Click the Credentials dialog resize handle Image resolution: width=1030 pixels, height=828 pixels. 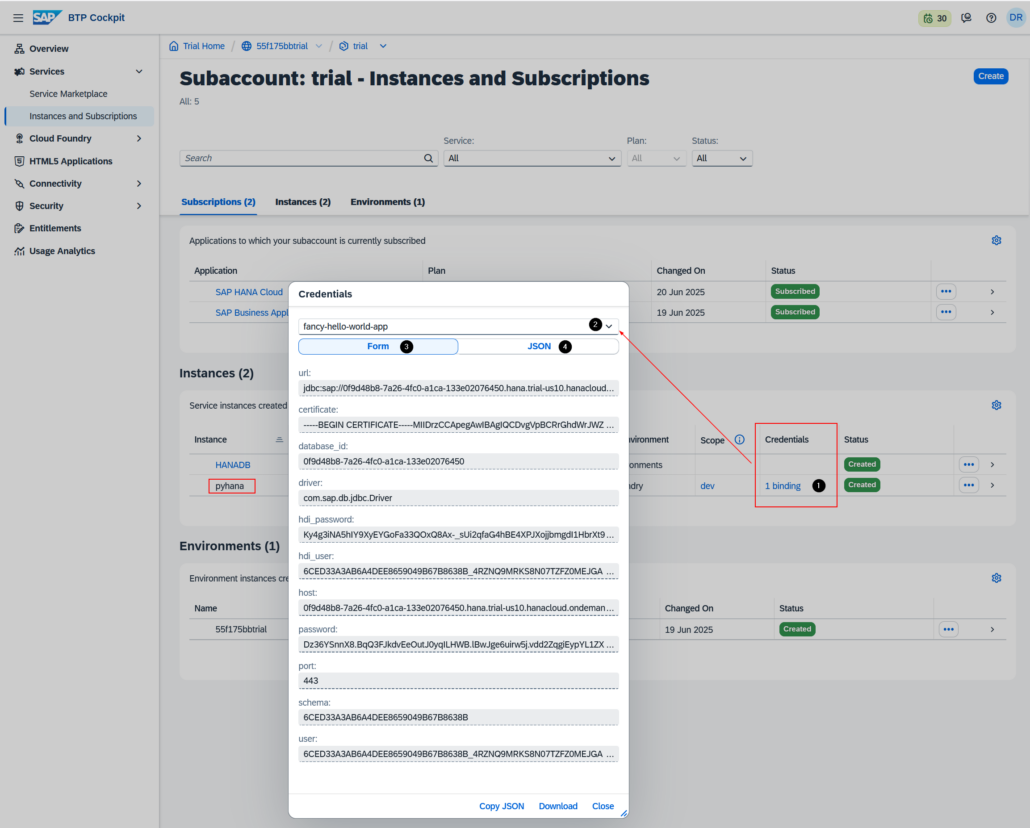point(623,813)
